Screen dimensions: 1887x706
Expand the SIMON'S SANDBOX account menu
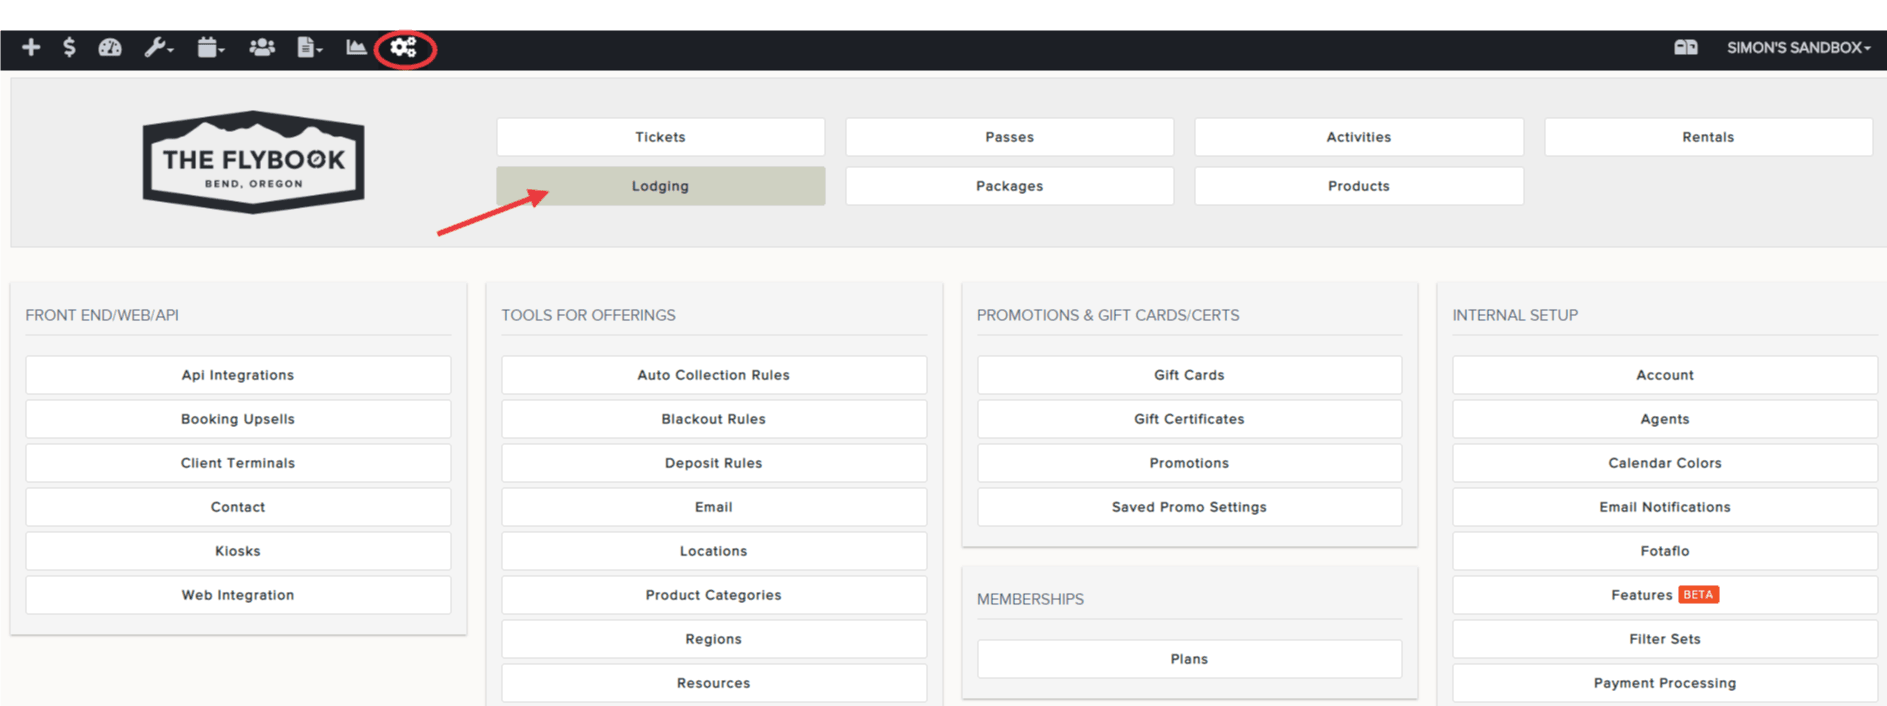tap(1798, 47)
